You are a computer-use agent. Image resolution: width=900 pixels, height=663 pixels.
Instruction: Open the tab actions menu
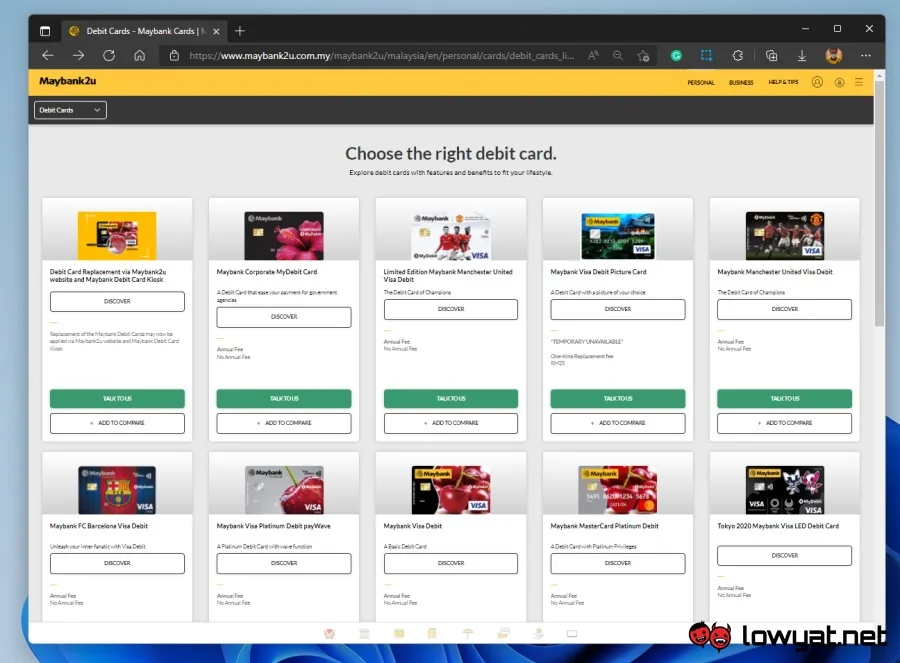(x=45, y=31)
